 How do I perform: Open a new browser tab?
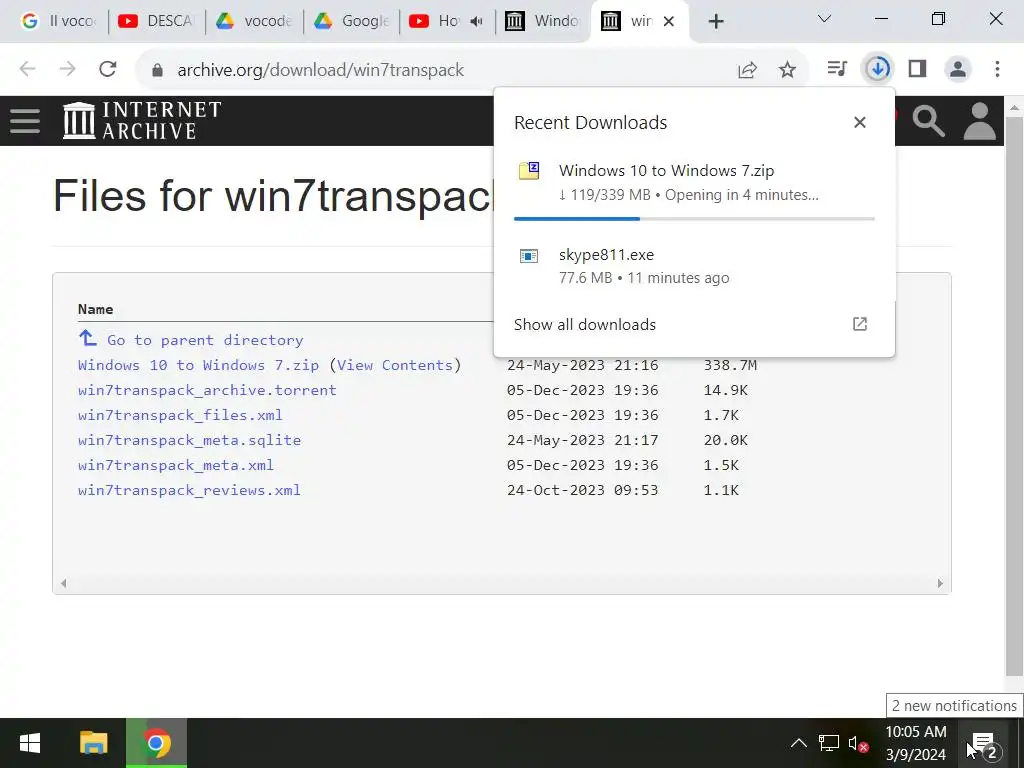click(716, 22)
